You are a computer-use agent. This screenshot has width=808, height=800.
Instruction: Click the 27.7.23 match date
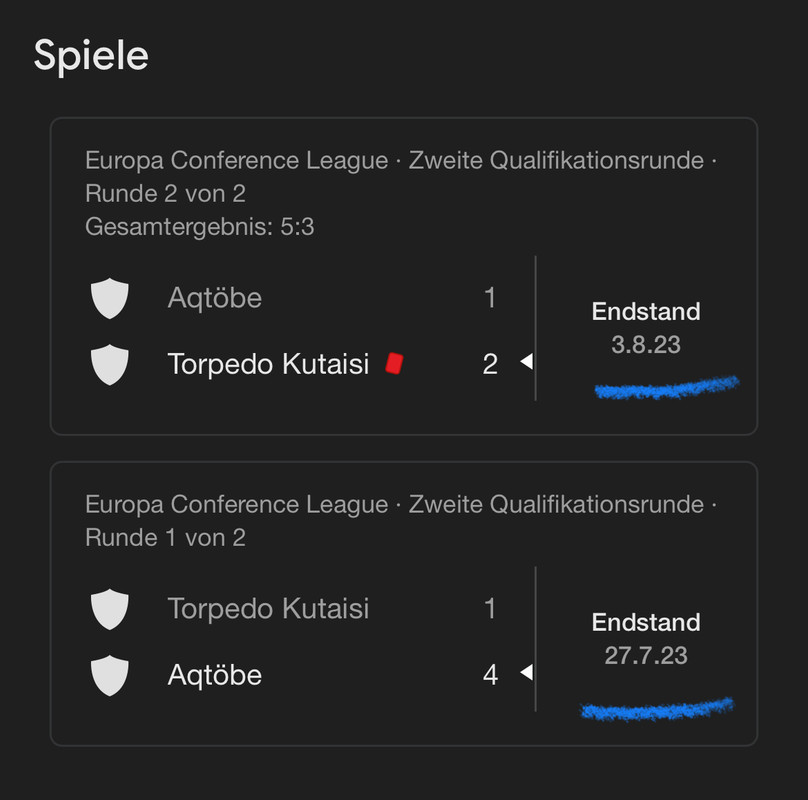pos(646,656)
